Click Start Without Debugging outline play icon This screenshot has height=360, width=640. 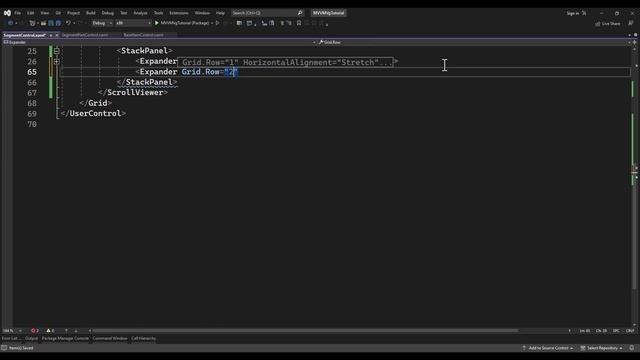[x=218, y=23]
